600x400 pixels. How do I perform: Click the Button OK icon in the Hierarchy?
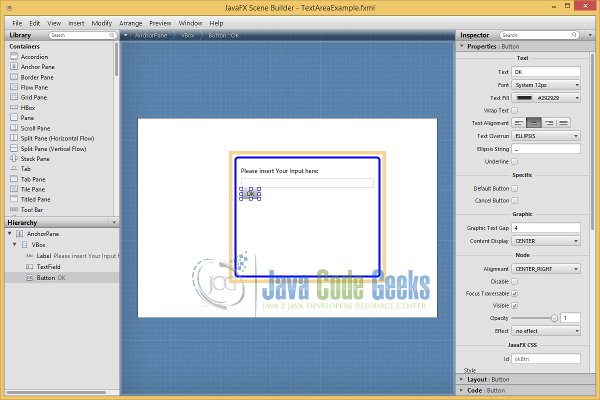(29, 278)
